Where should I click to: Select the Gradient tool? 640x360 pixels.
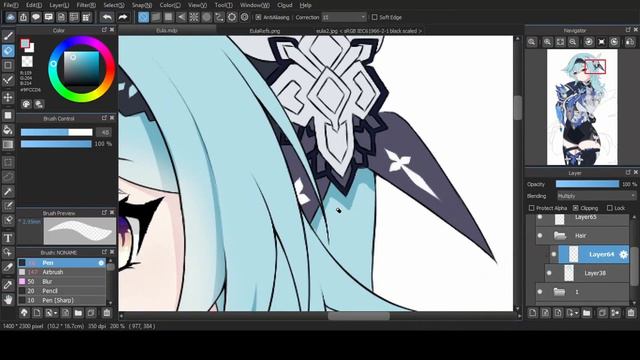tap(8, 144)
